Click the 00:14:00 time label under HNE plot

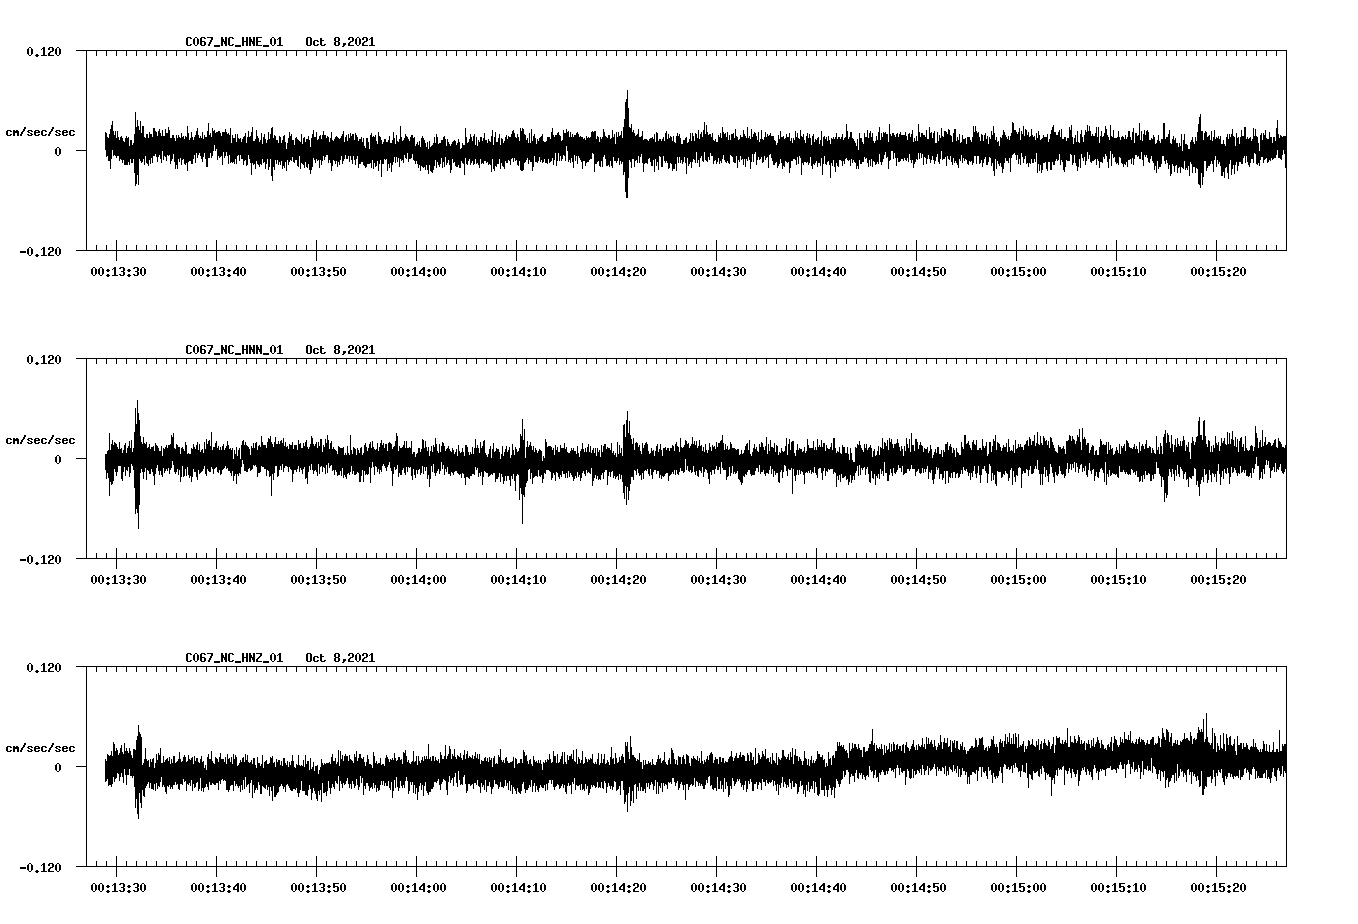(418, 272)
